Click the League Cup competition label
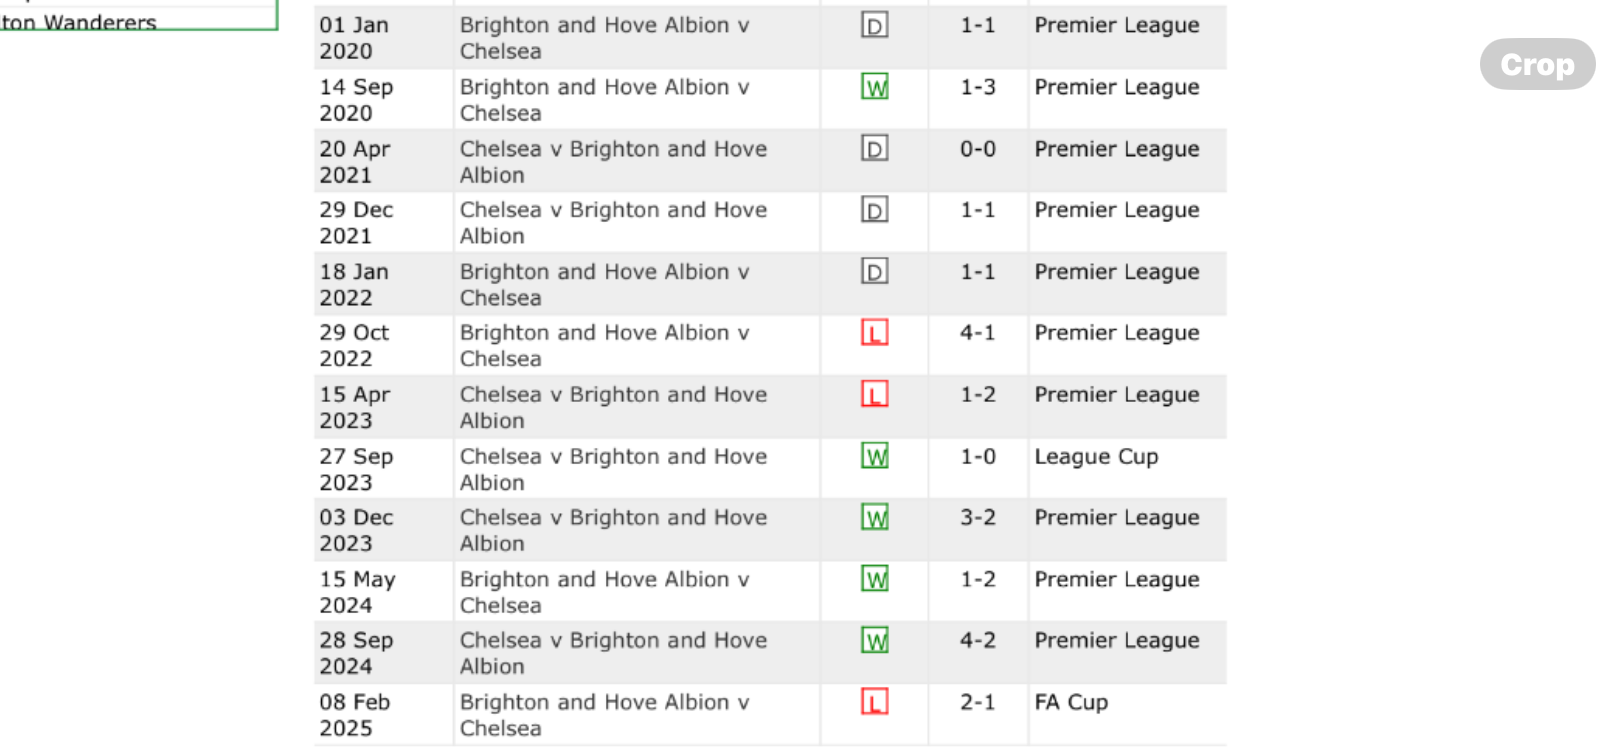This screenshot has height=750, width=1624. click(x=1096, y=457)
